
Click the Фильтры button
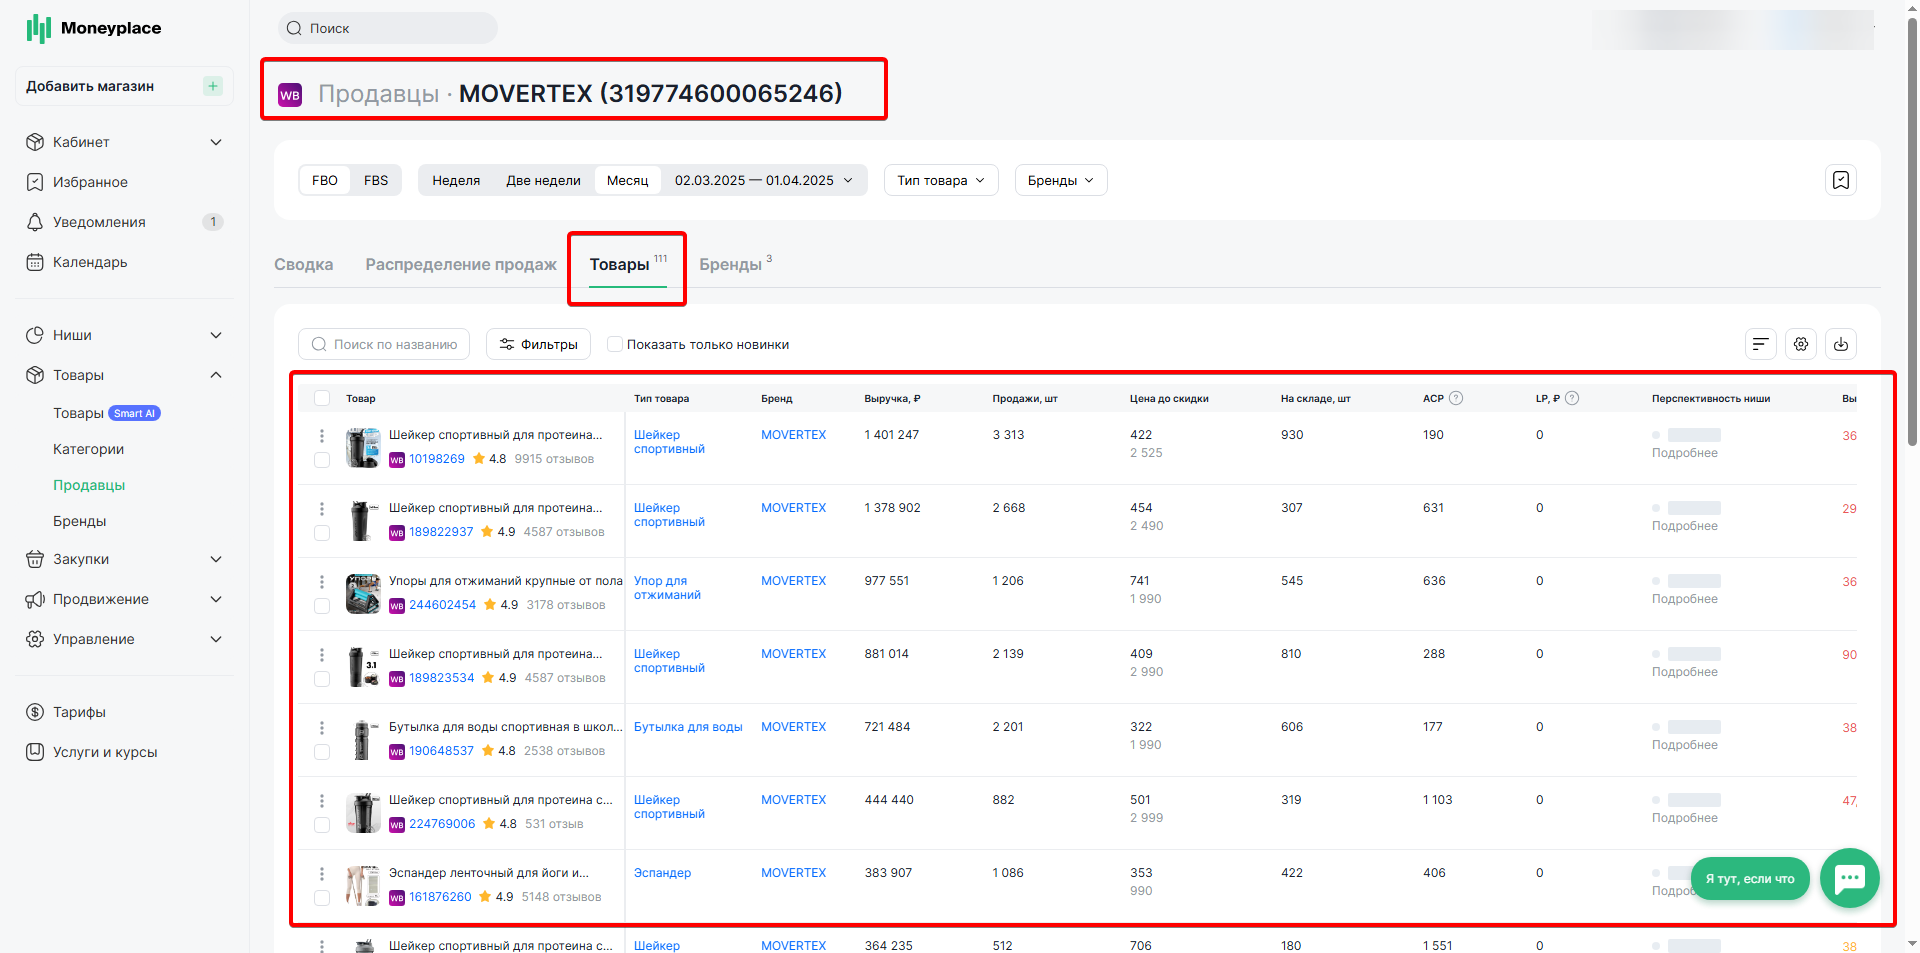coord(538,344)
